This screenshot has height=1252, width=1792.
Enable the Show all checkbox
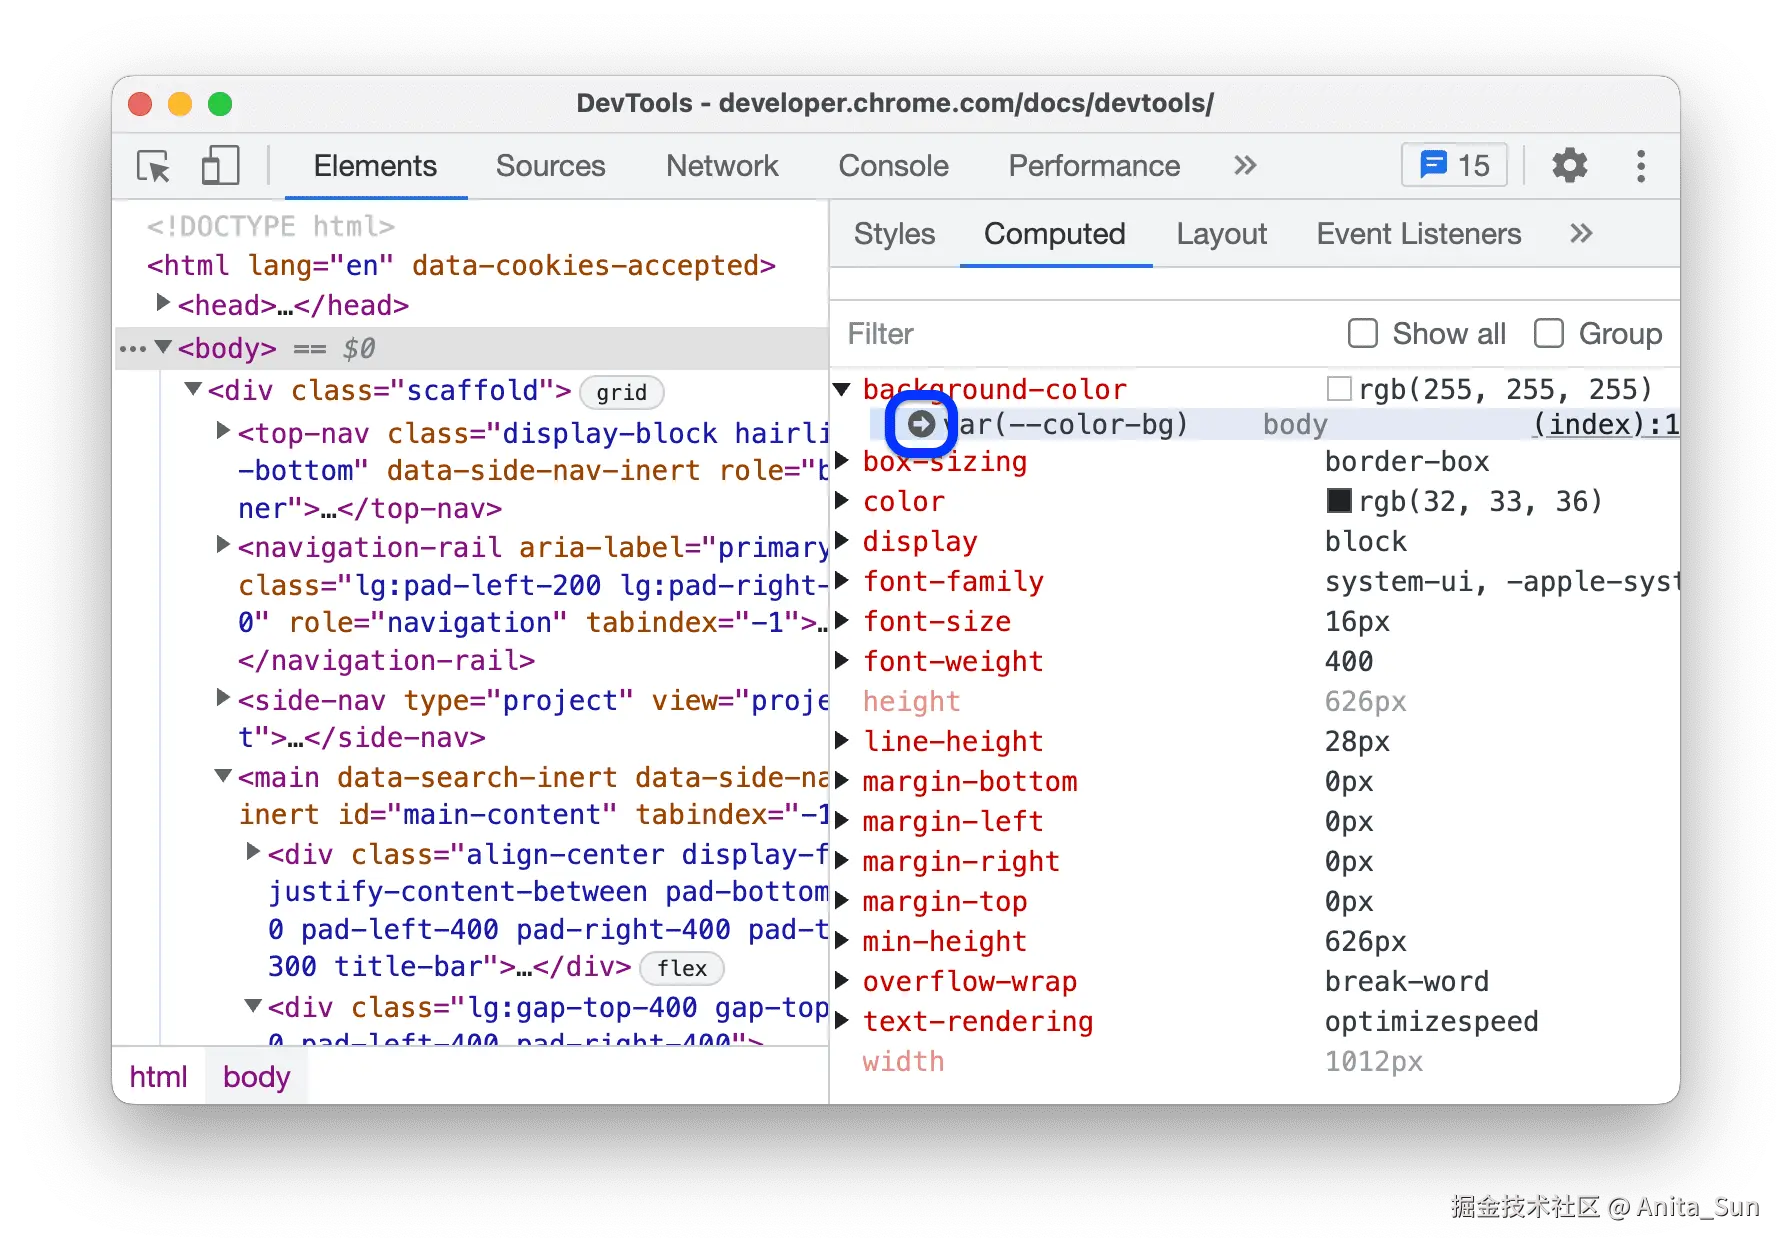(1362, 333)
